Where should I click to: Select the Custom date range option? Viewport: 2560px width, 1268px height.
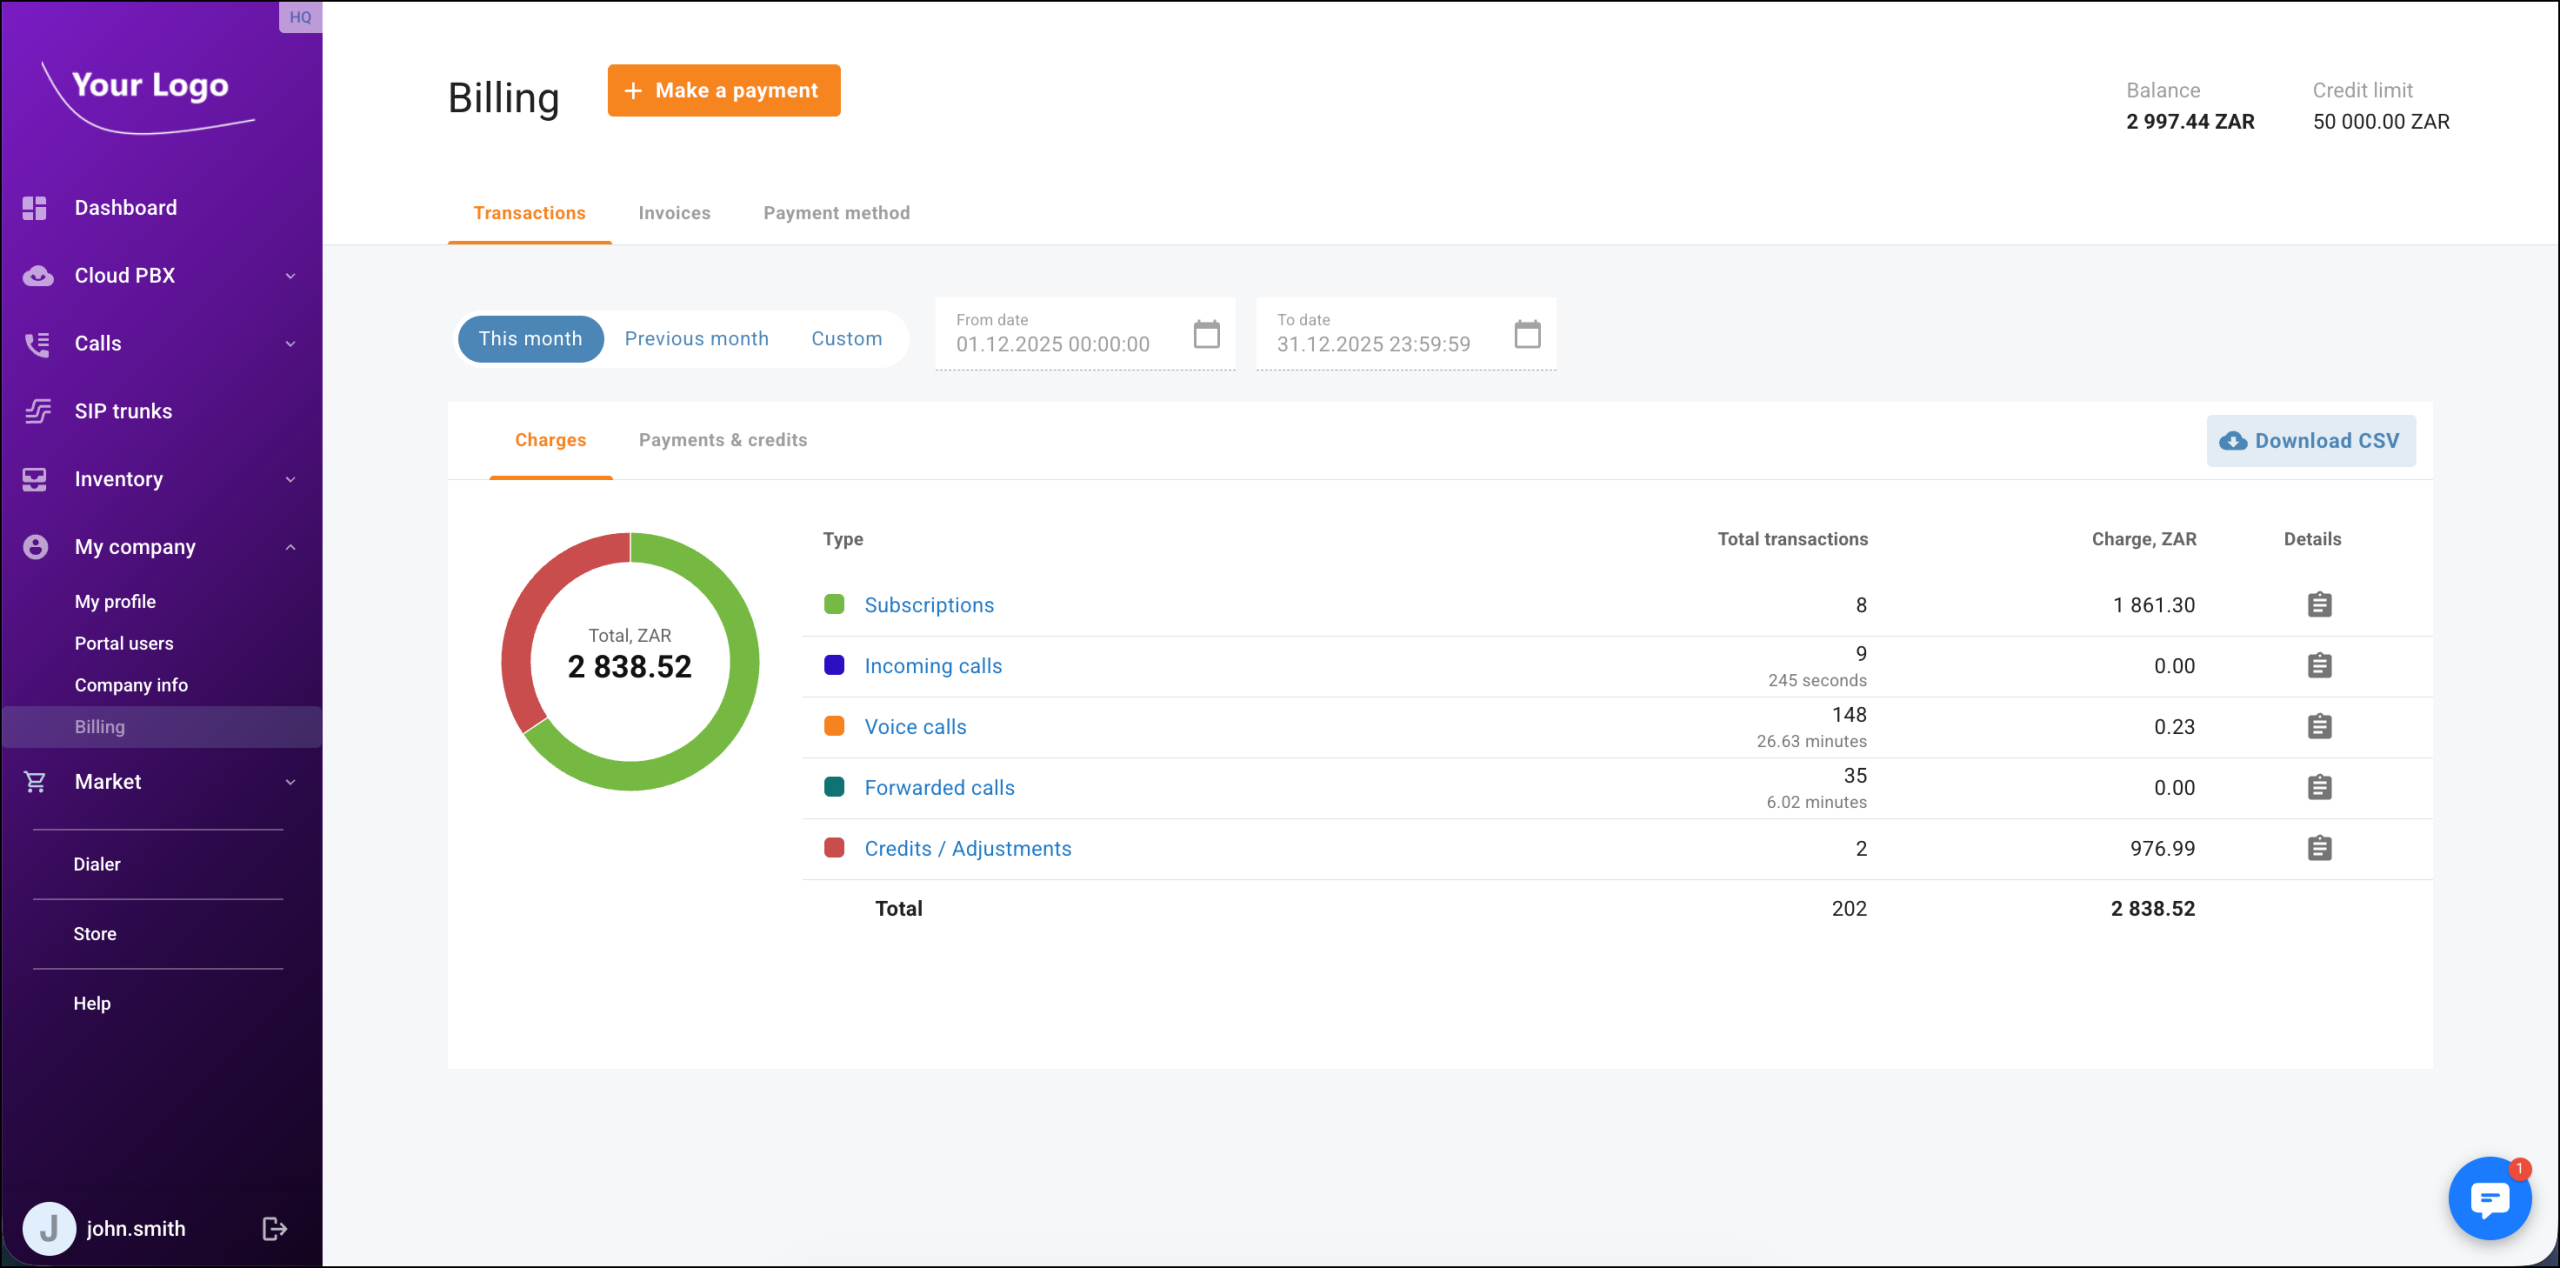(x=846, y=339)
